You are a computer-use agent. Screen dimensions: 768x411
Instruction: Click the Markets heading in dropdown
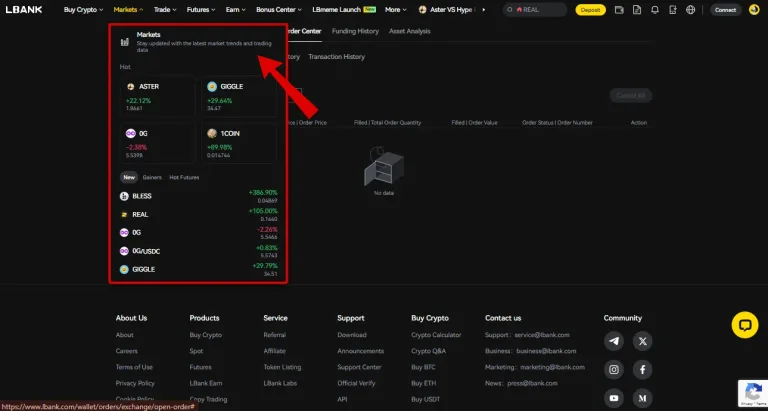148,35
